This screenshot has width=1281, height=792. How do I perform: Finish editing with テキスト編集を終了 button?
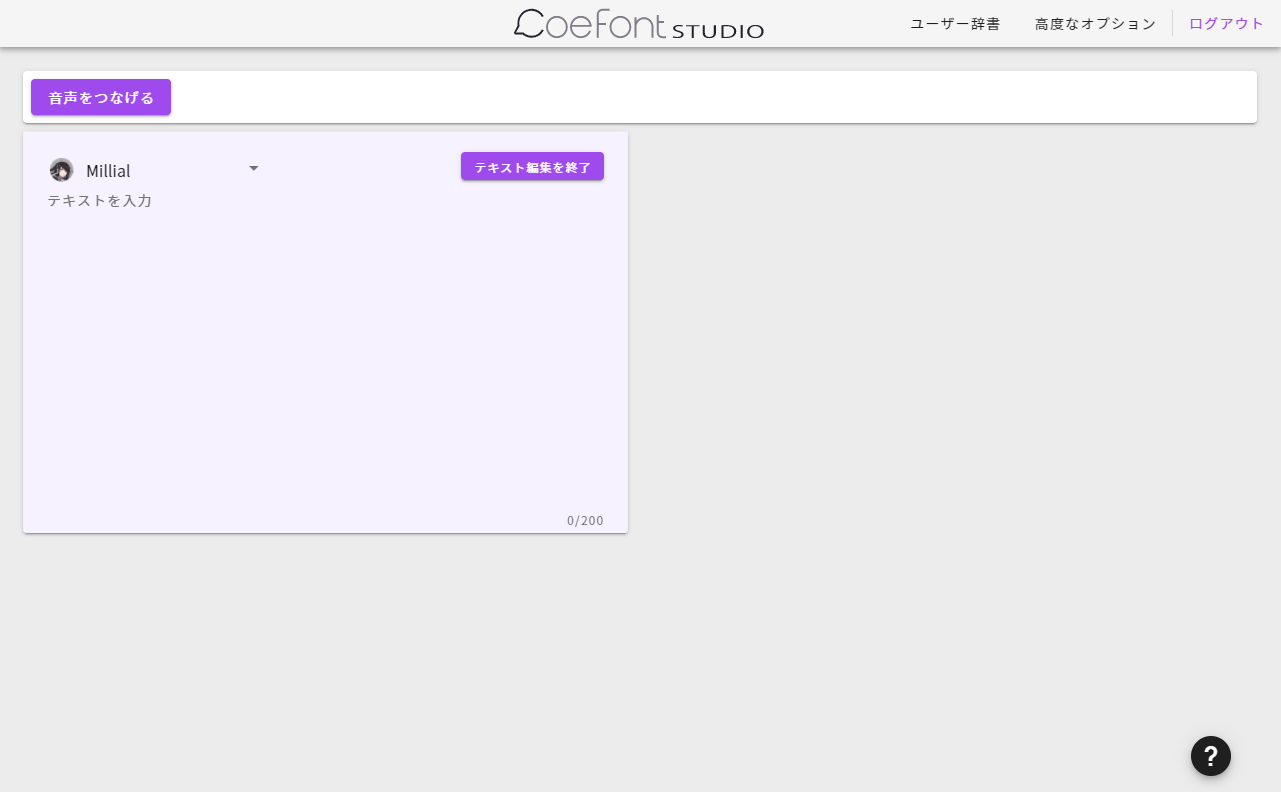click(x=532, y=166)
